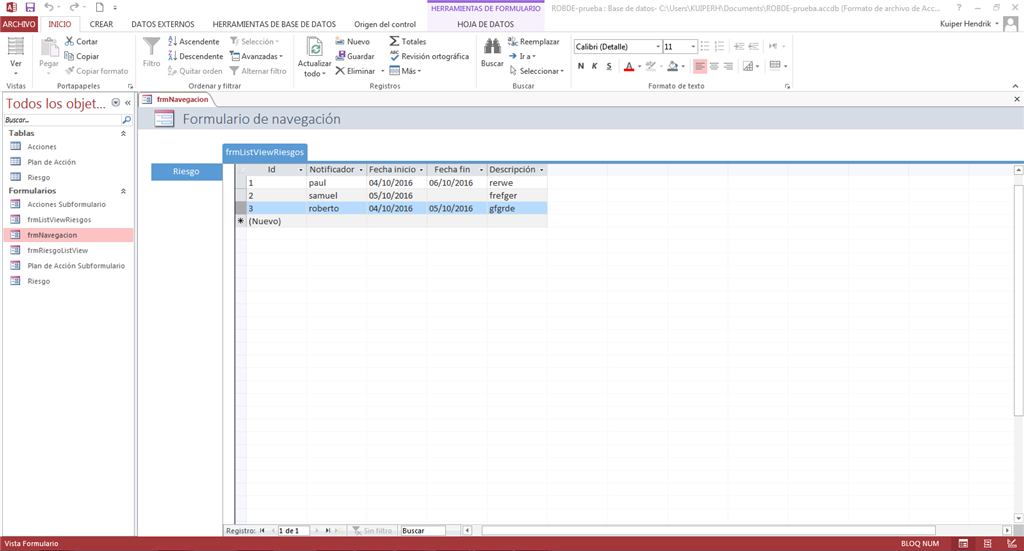
Task: Open the Id column filter arrow
Action: pyautogui.click(x=301, y=170)
